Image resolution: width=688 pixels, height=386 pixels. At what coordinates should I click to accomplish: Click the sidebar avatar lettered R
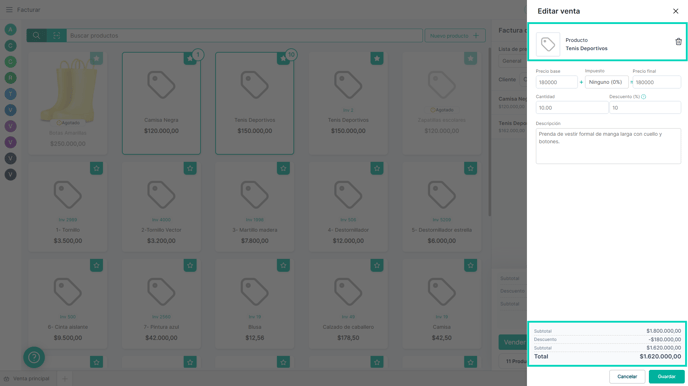click(11, 78)
